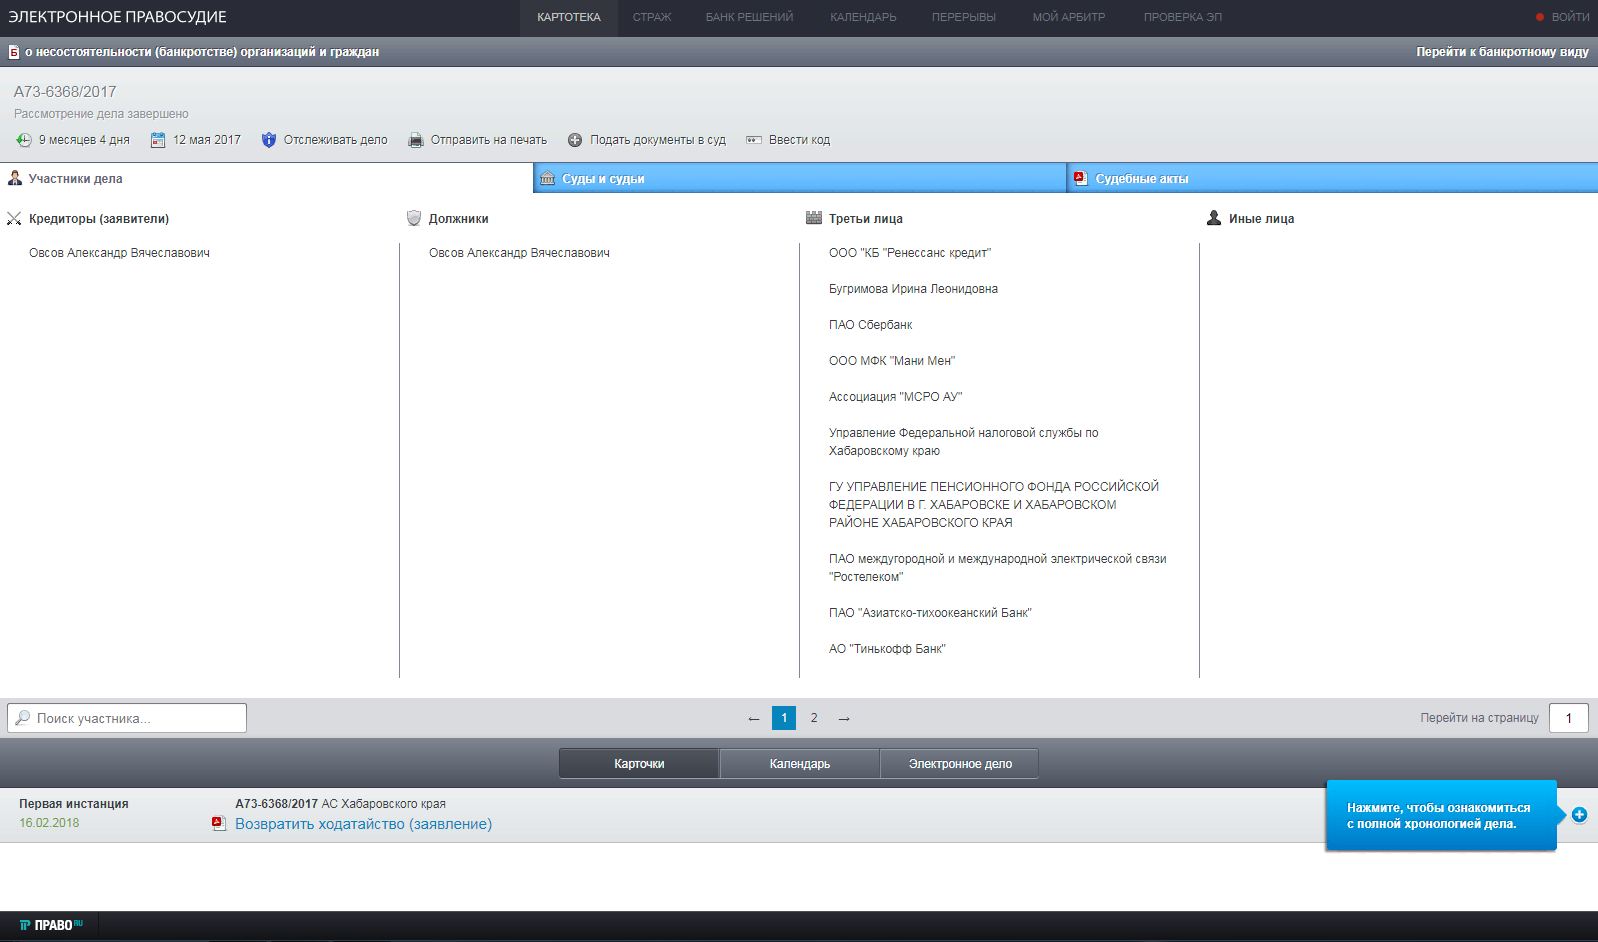Click the Pravo.ru logo in footer
The width and height of the screenshot is (1598, 942).
coord(51,925)
